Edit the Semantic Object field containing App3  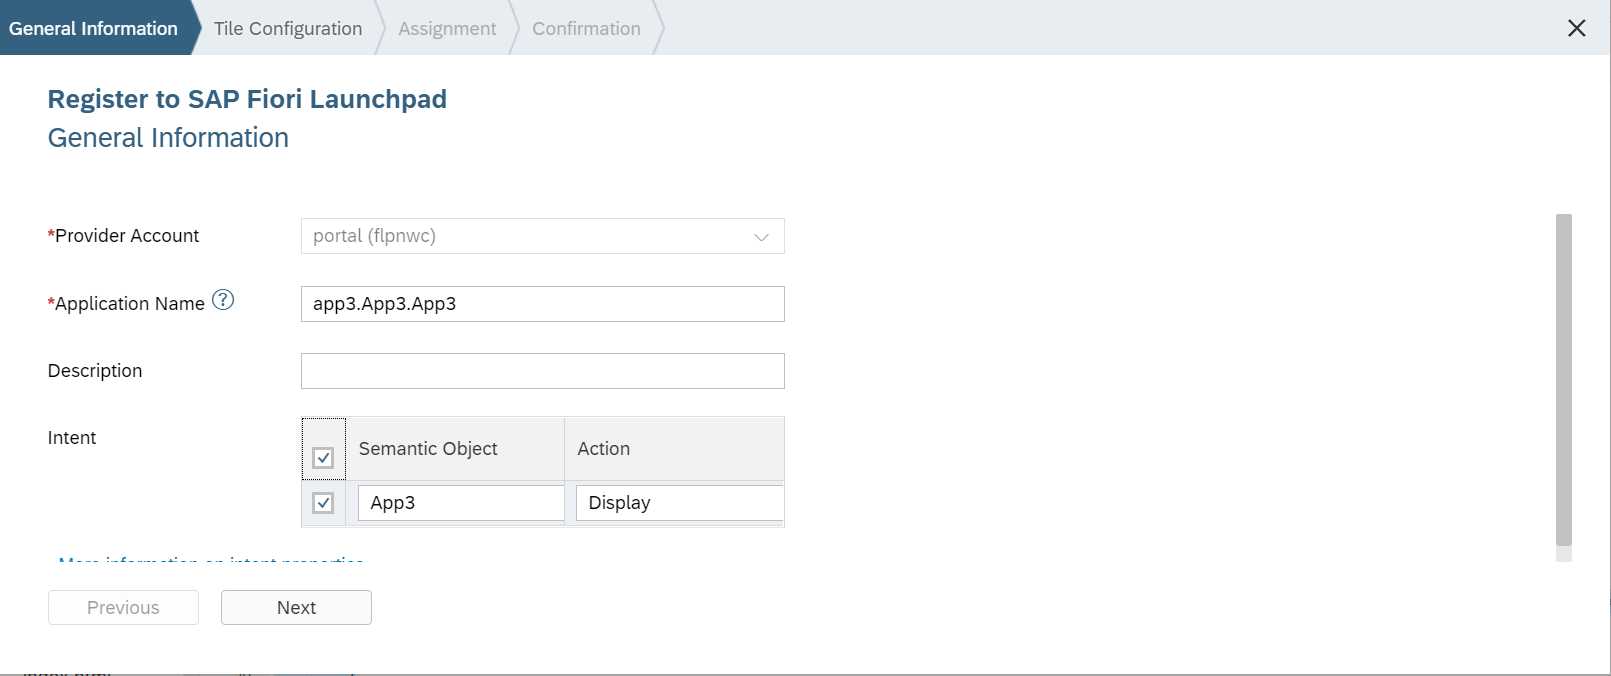pos(461,503)
